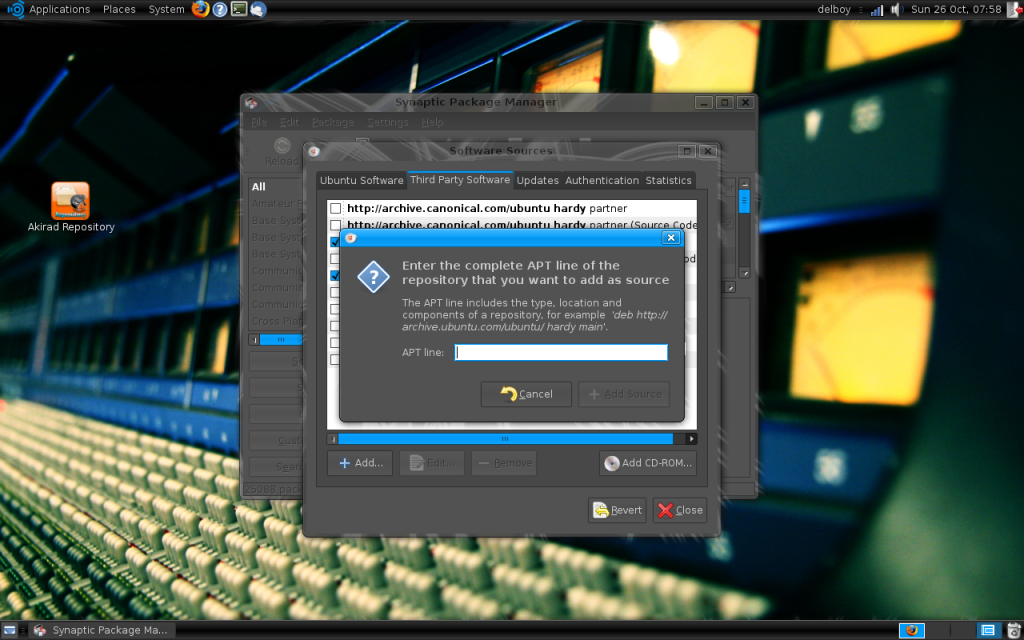The image size is (1024, 640).
Task: Close the APT line dialog with X
Action: tap(671, 238)
